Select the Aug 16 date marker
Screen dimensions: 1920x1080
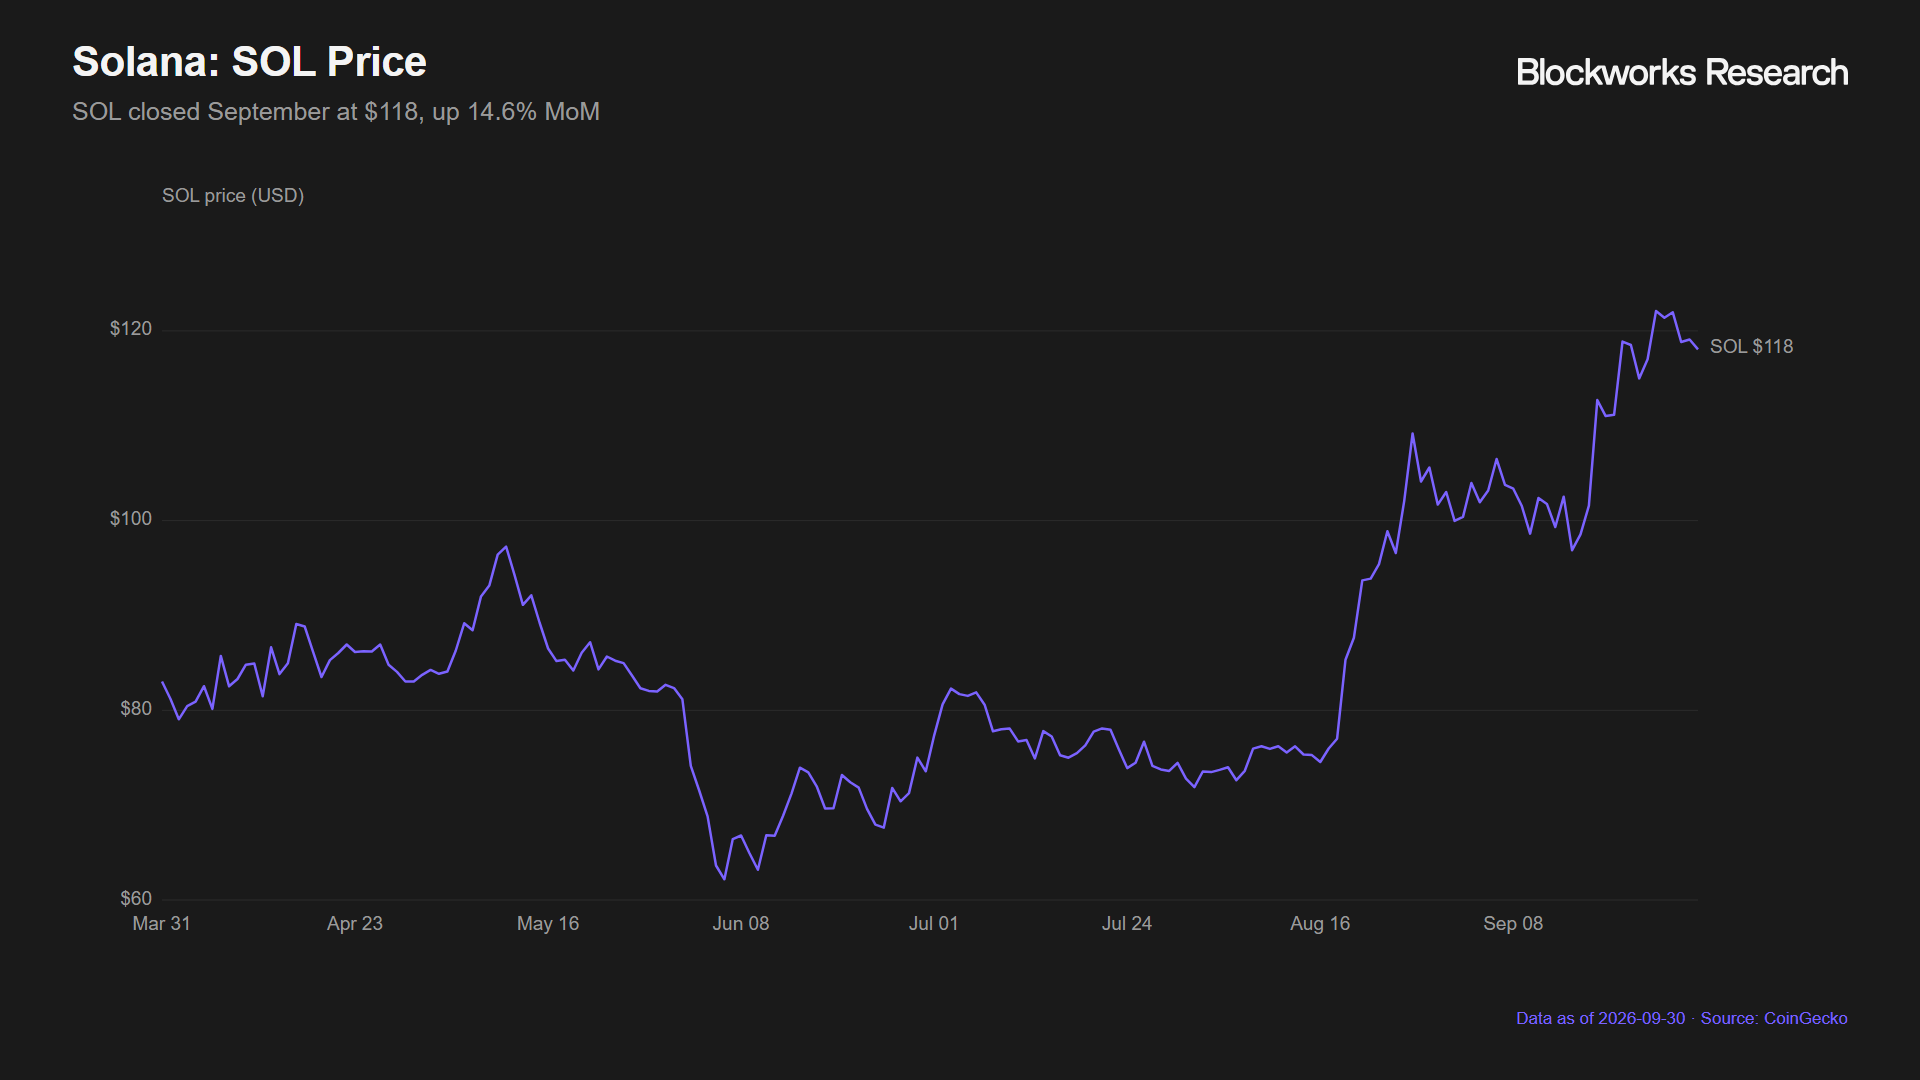[1320, 924]
